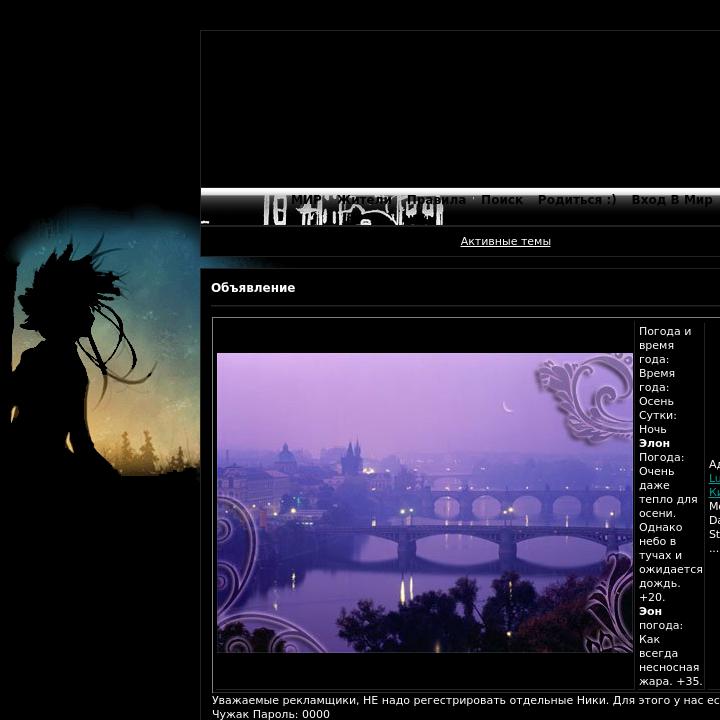The width and height of the screenshot is (720, 720).
Task: Open the Жители members page
Action: click(x=364, y=200)
